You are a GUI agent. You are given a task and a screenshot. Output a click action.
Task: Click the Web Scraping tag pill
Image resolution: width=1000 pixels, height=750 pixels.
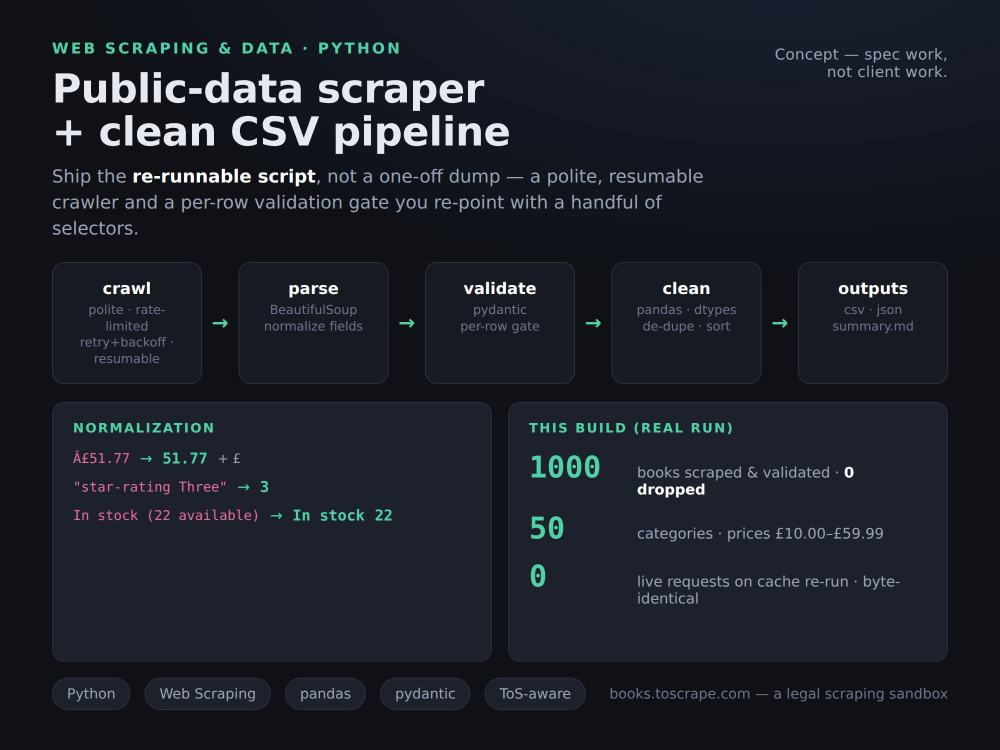[207, 693]
